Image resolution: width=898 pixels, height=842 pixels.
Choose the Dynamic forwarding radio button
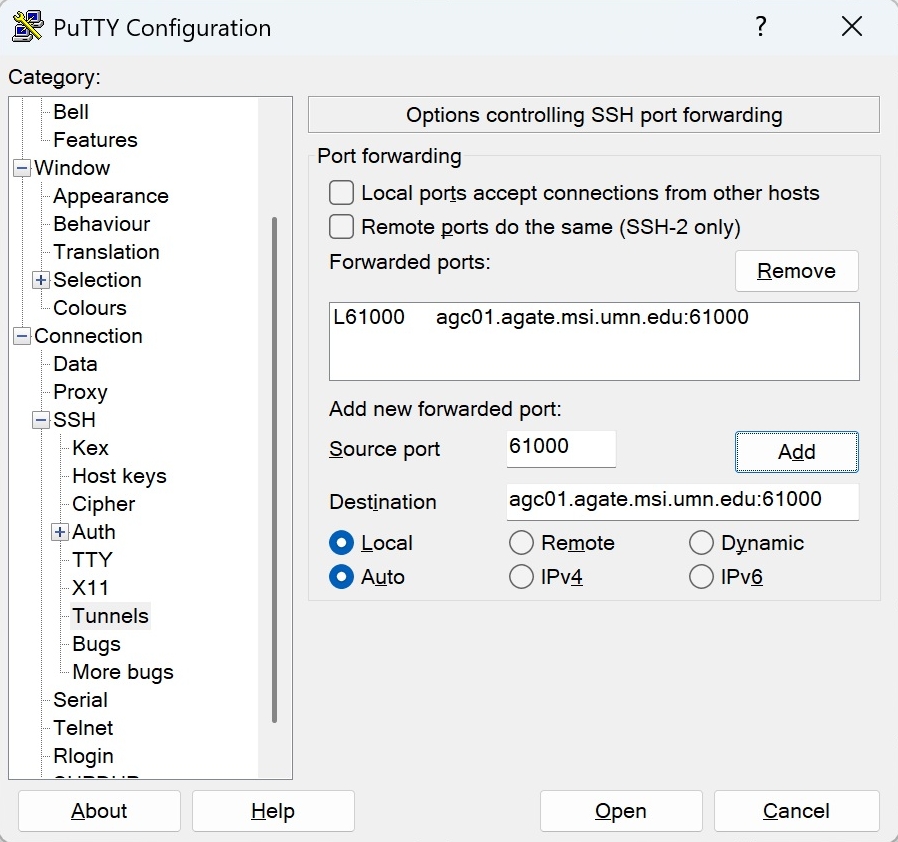pos(701,542)
